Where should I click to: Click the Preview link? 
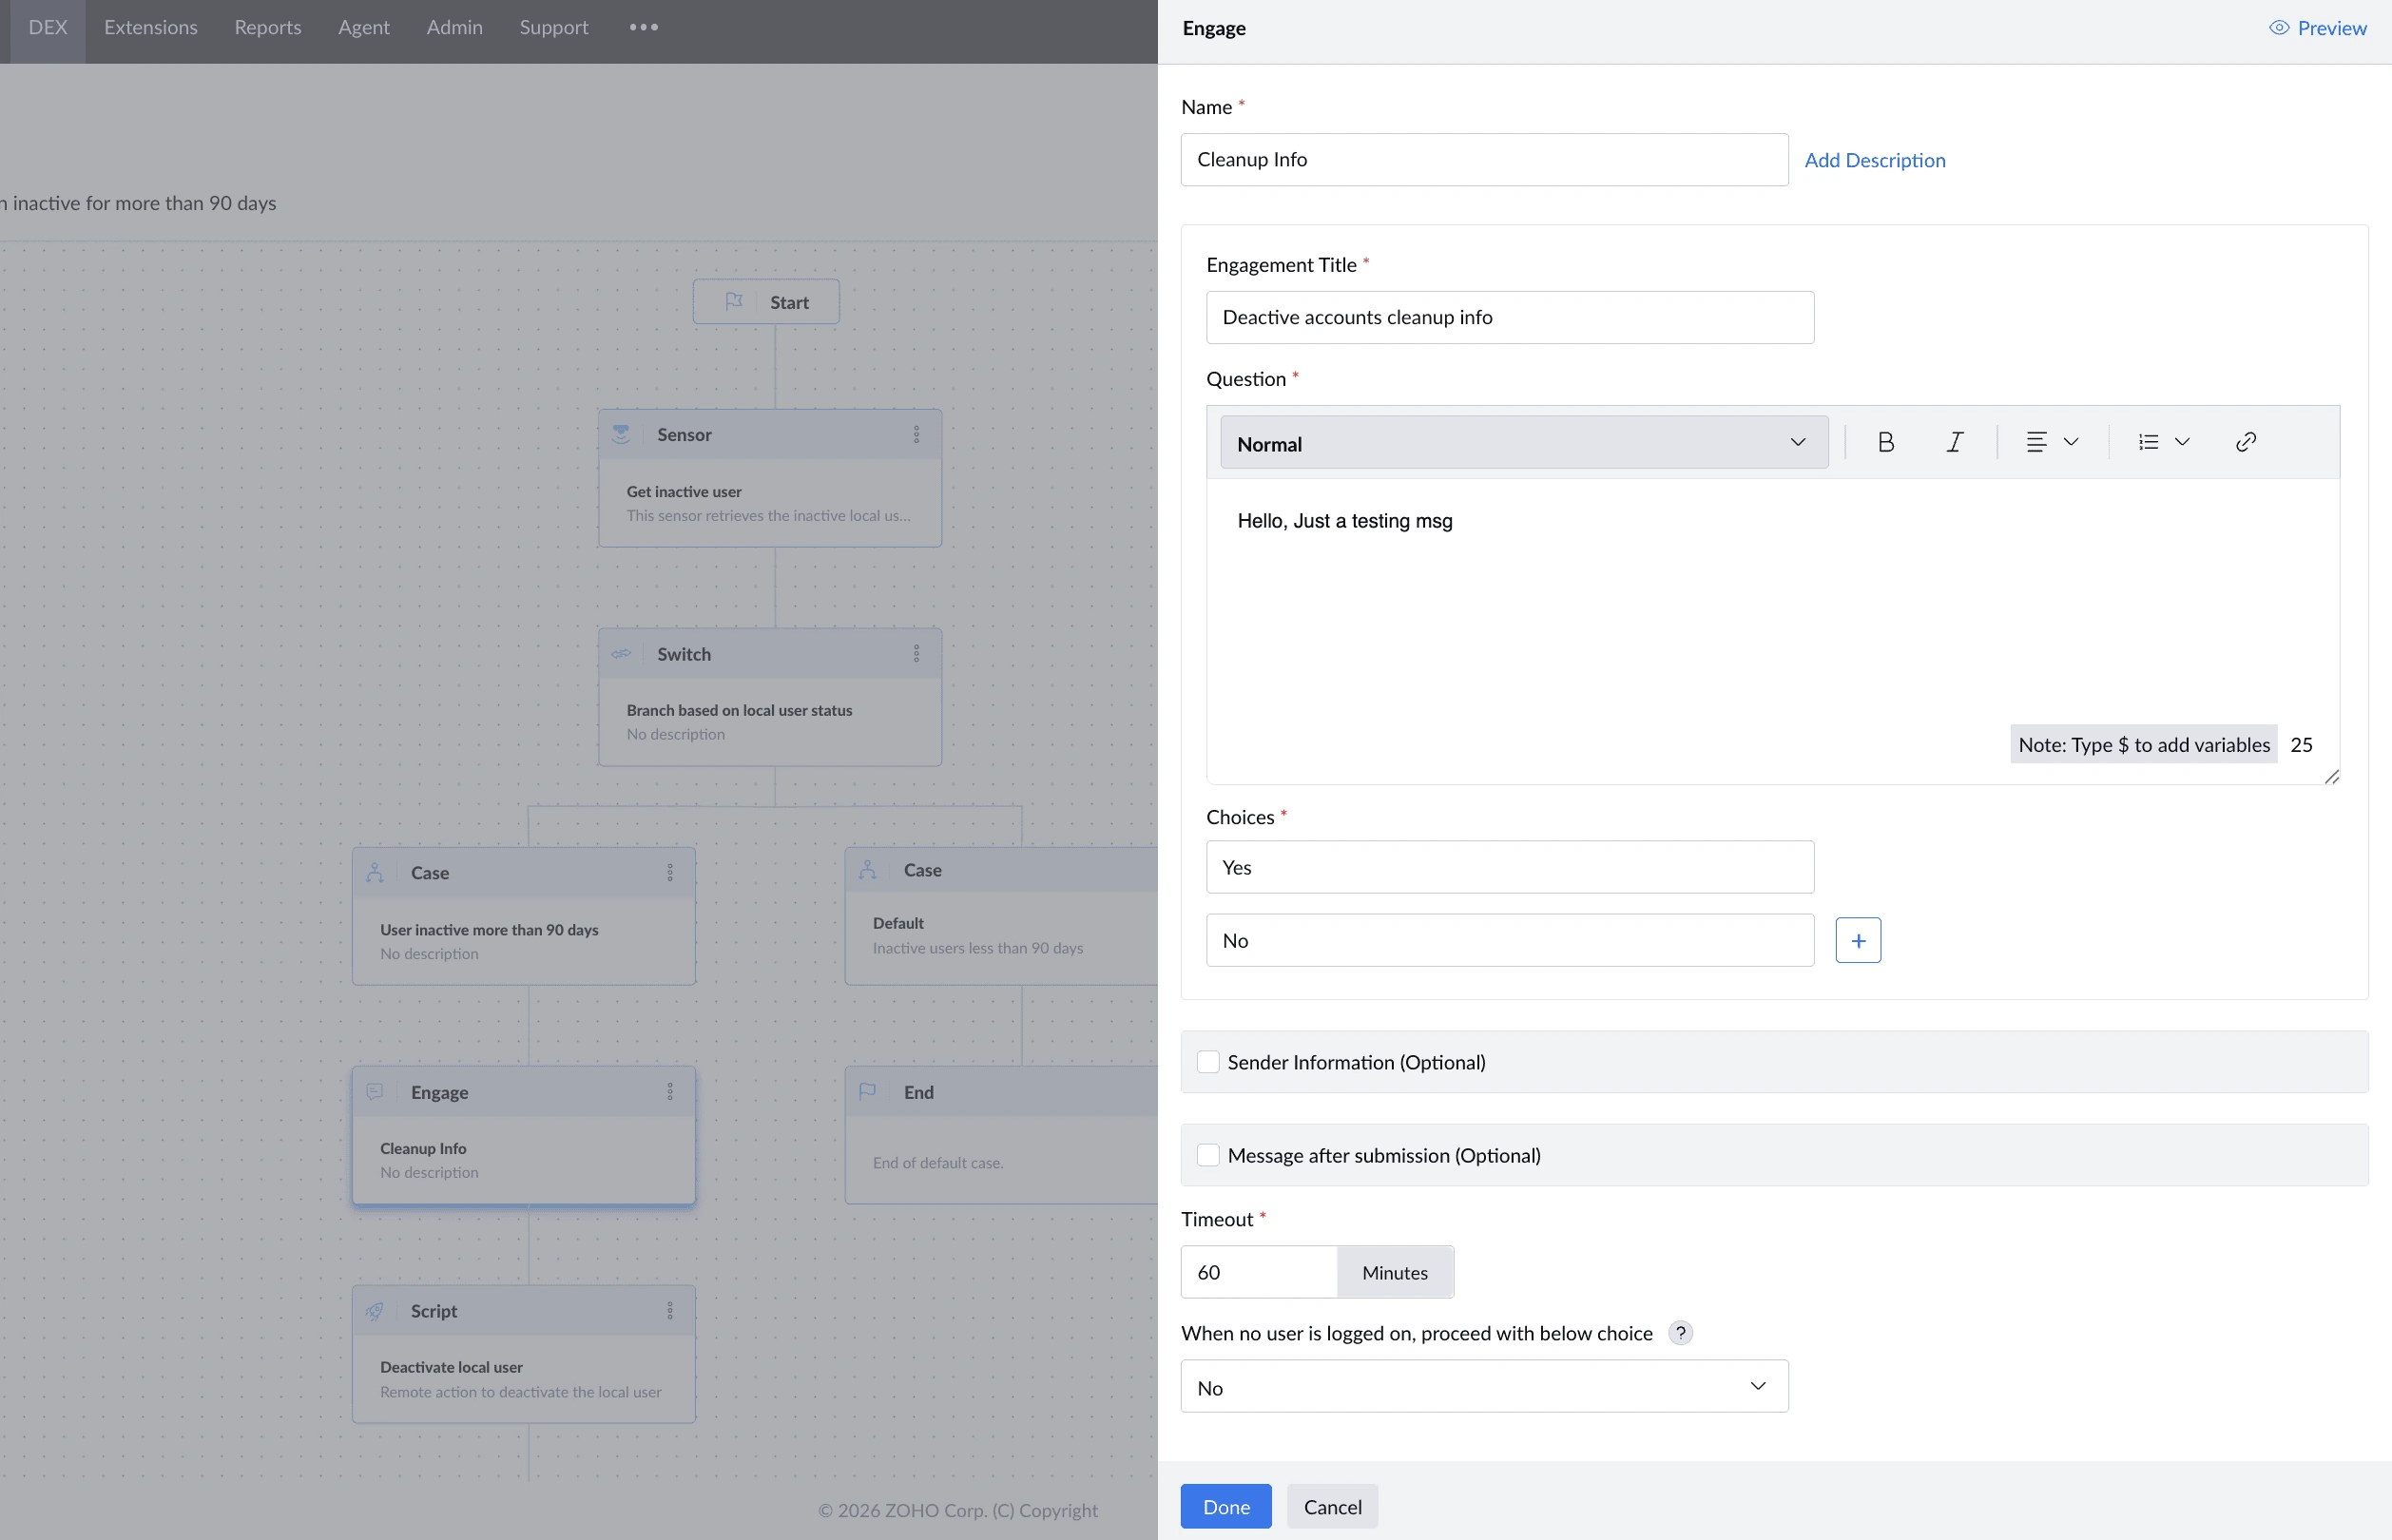2332,28
